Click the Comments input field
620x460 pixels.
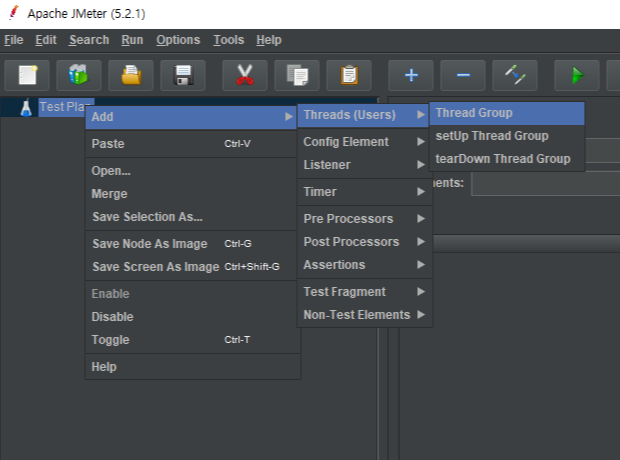coord(546,184)
